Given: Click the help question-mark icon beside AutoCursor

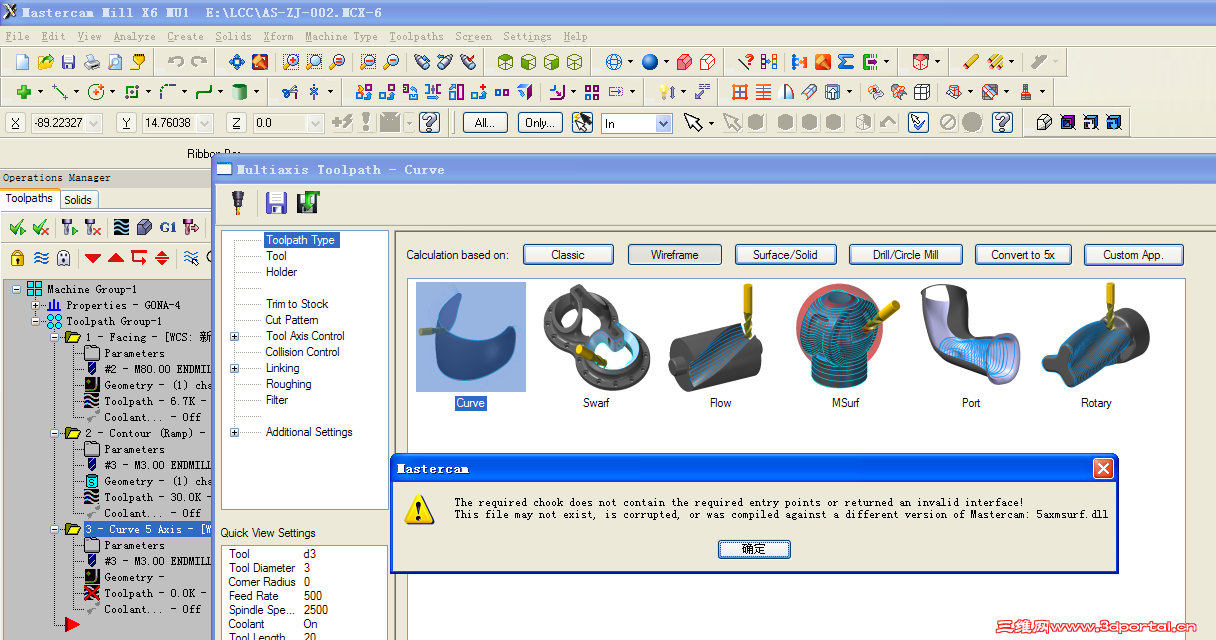Looking at the screenshot, I should click(x=430, y=123).
